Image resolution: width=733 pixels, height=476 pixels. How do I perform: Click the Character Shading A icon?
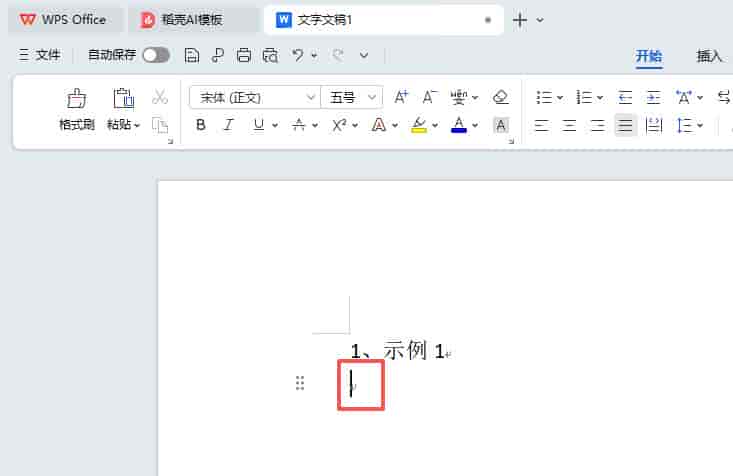tap(501, 125)
